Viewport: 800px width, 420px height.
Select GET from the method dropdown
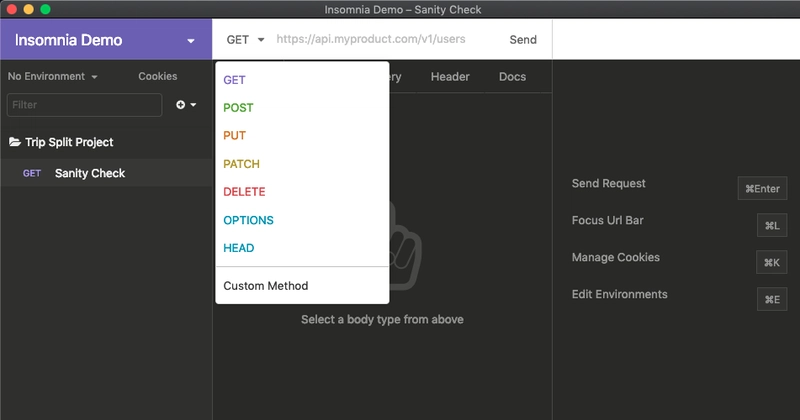pyautogui.click(x=302, y=80)
